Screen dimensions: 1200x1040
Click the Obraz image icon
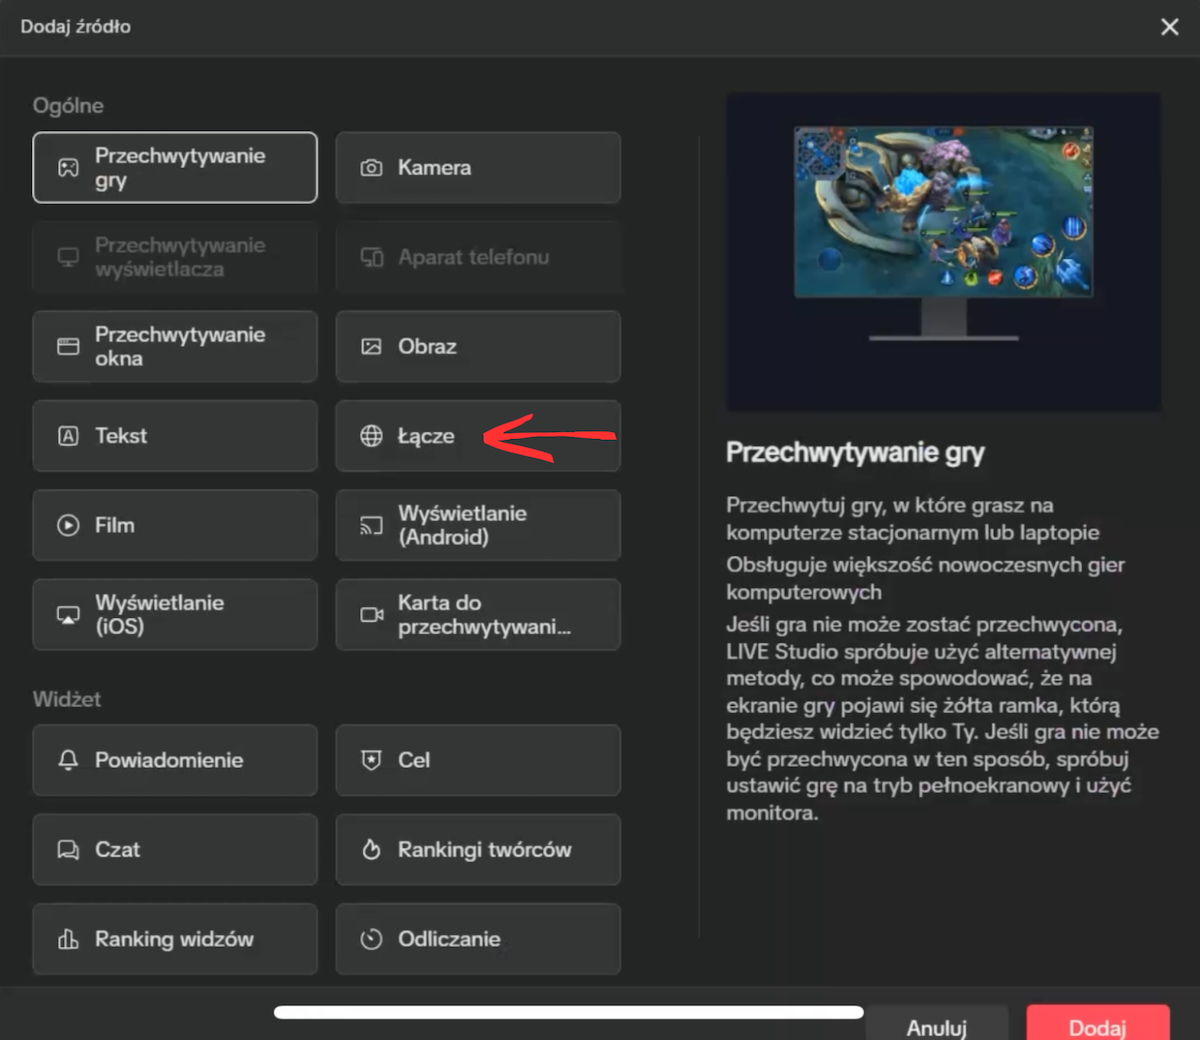click(371, 347)
